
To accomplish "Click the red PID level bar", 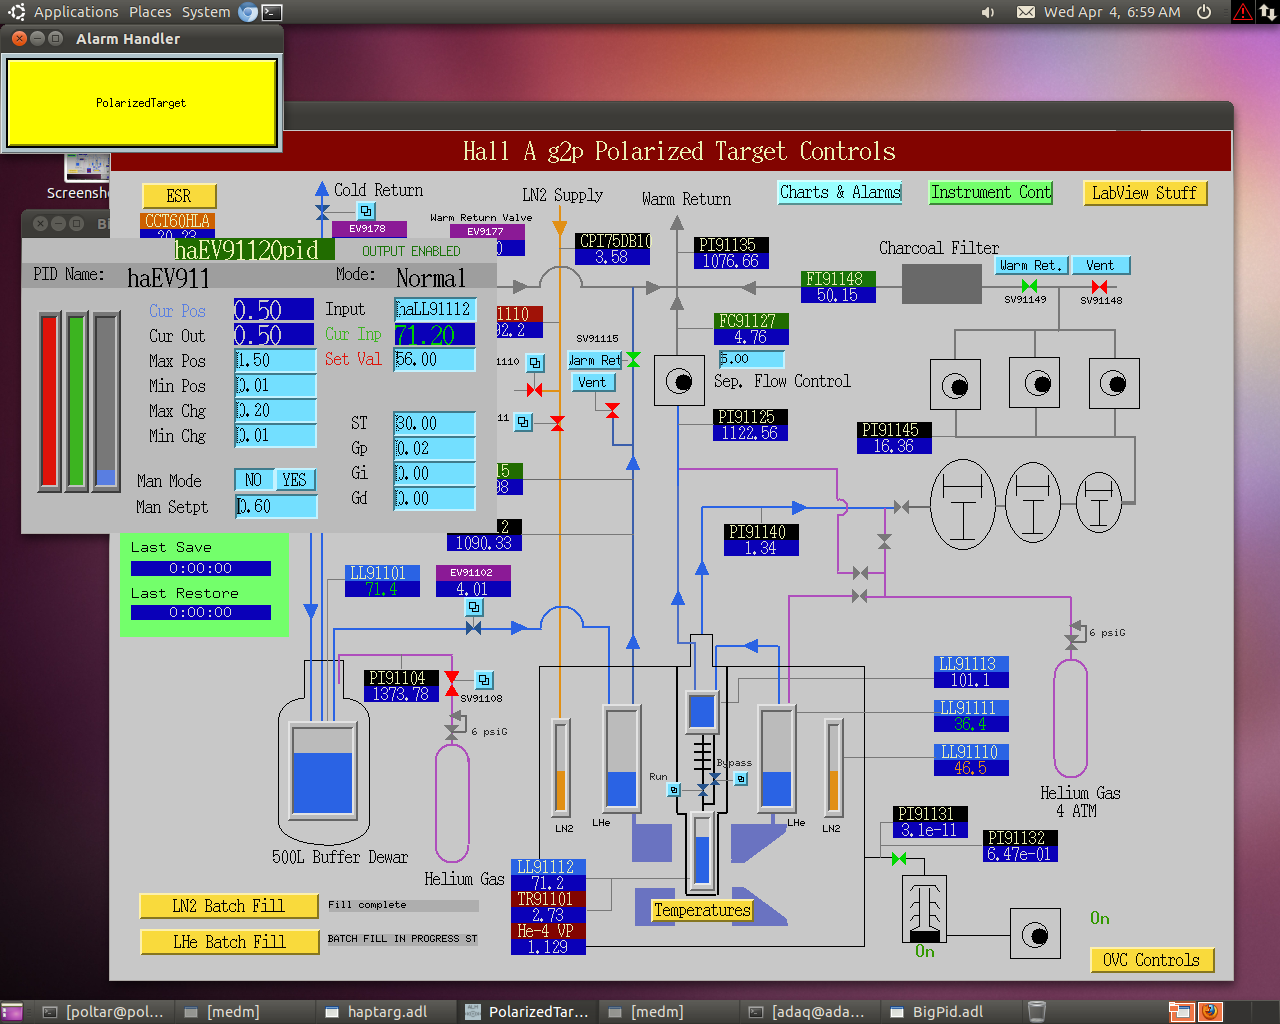I will point(50,401).
